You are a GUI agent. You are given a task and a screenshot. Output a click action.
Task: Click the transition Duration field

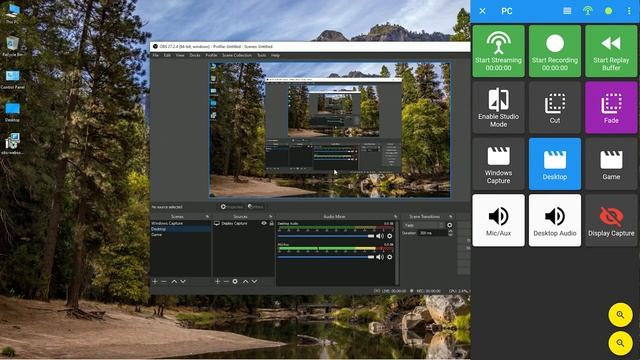pos(433,233)
